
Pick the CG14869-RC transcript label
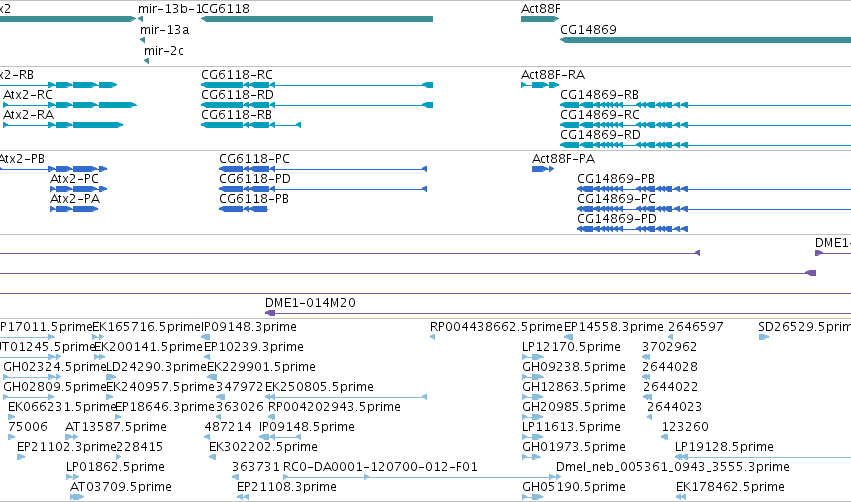pyautogui.click(x=600, y=115)
